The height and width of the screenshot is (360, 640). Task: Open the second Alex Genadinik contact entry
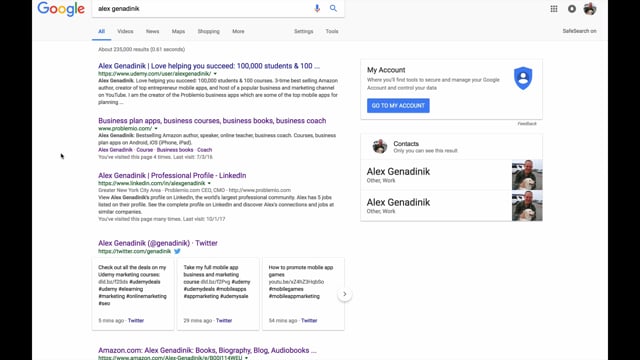pyautogui.click(x=436, y=206)
